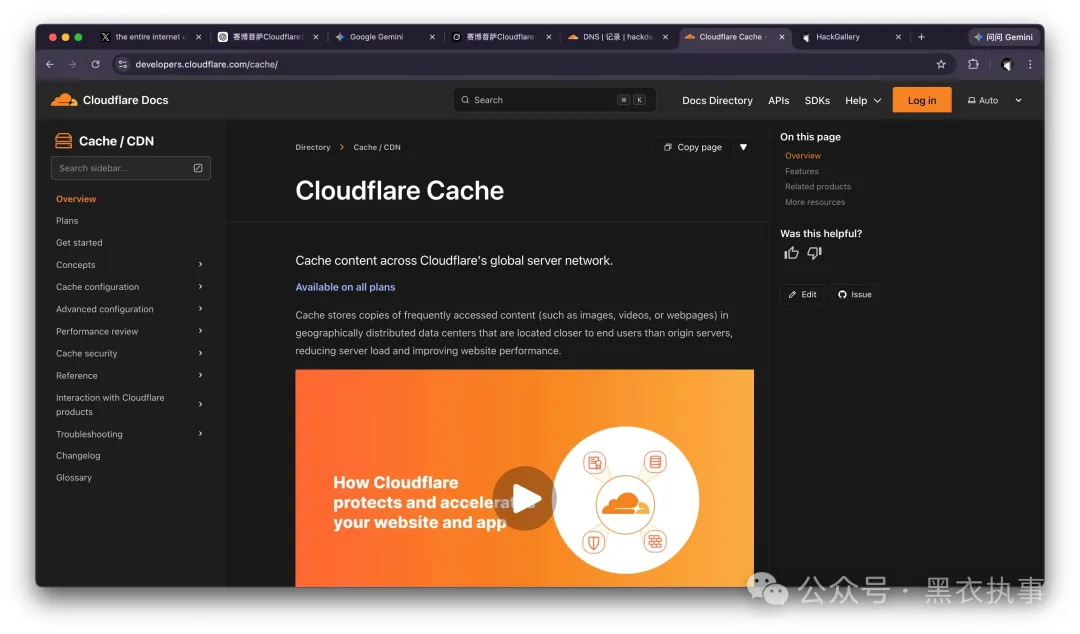Open Glossary in sidebar
The image size is (1080, 634).
pos(74,478)
